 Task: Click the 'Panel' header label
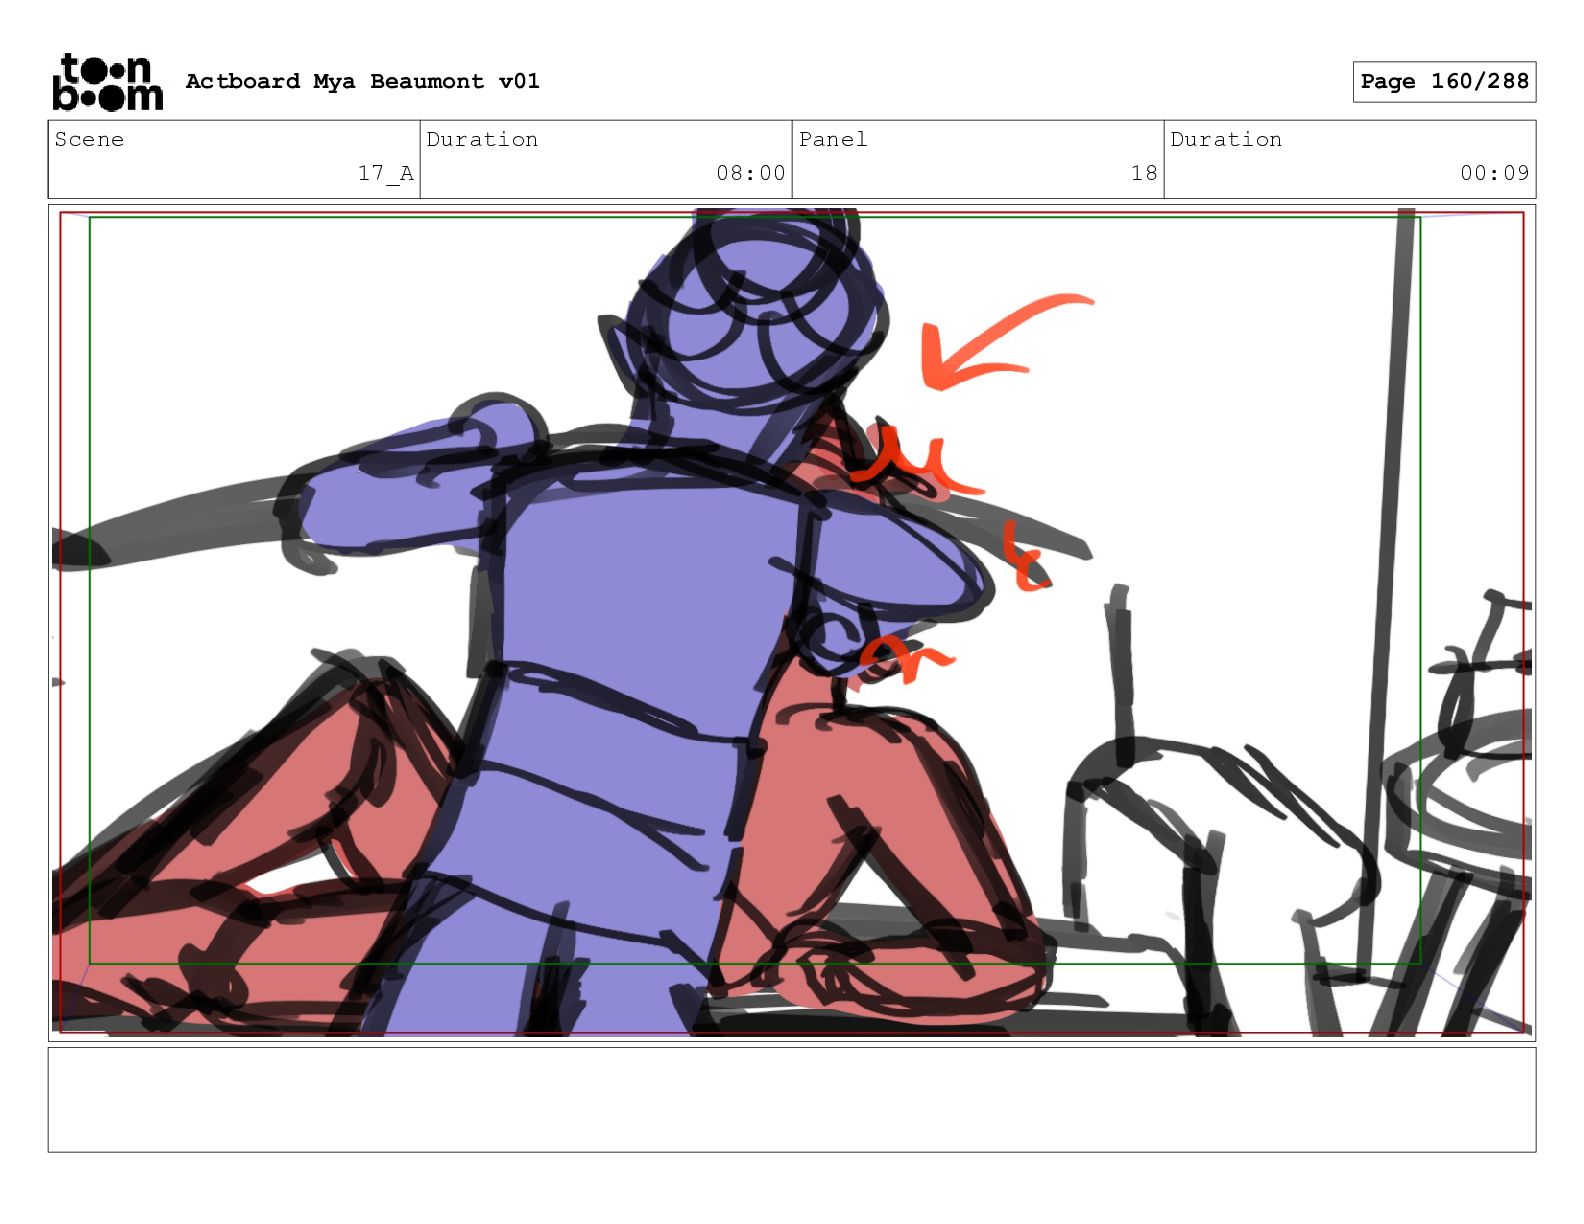pyautogui.click(x=832, y=139)
